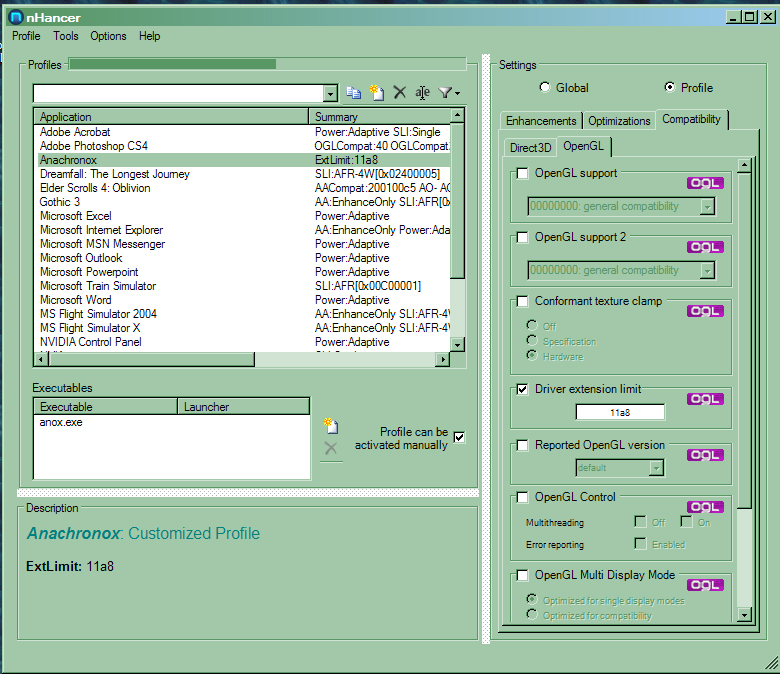
Task: Select the Global settings radio button
Action: pos(545,88)
